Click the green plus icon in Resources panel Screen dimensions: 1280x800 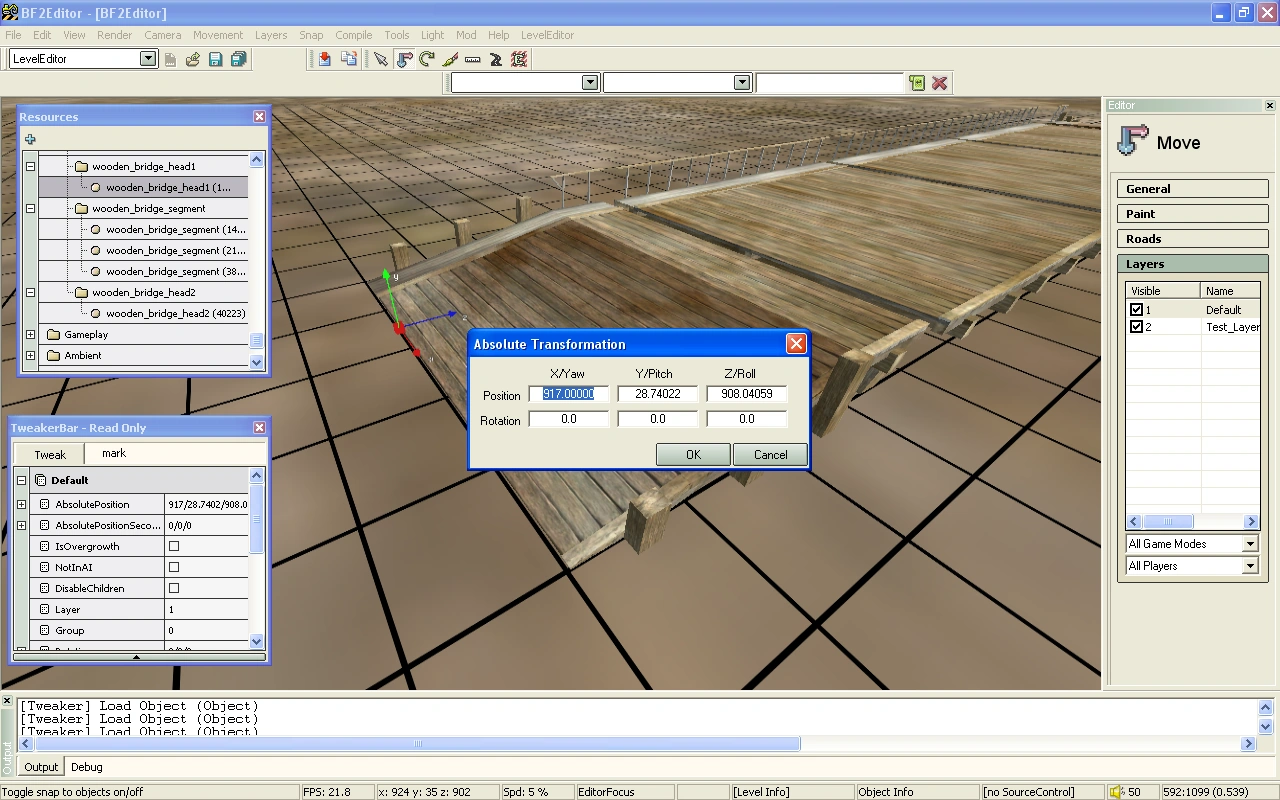[30, 140]
